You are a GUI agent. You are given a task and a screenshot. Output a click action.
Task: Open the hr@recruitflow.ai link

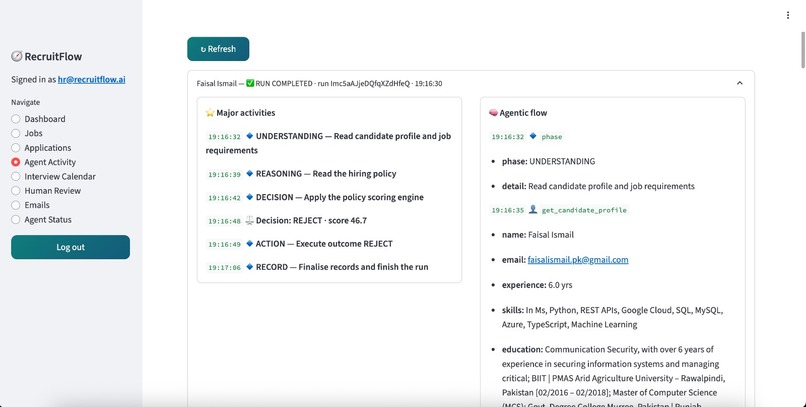[91, 79]
